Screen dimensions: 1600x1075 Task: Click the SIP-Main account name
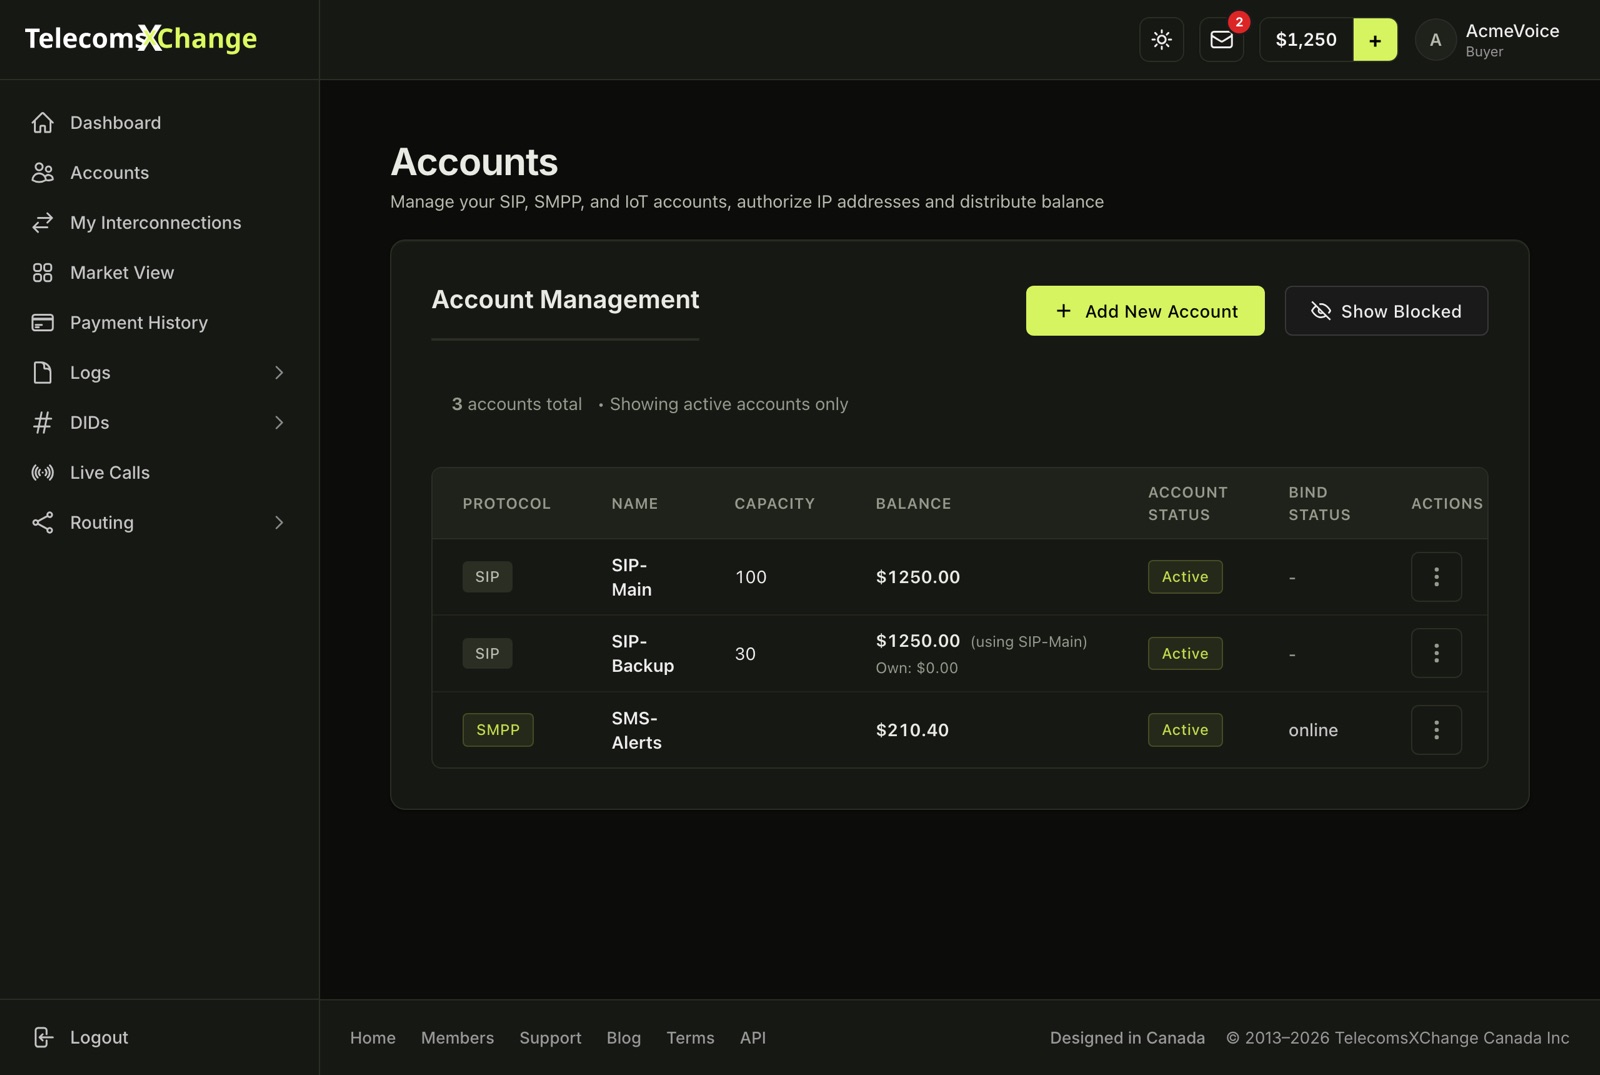point(631,577)
